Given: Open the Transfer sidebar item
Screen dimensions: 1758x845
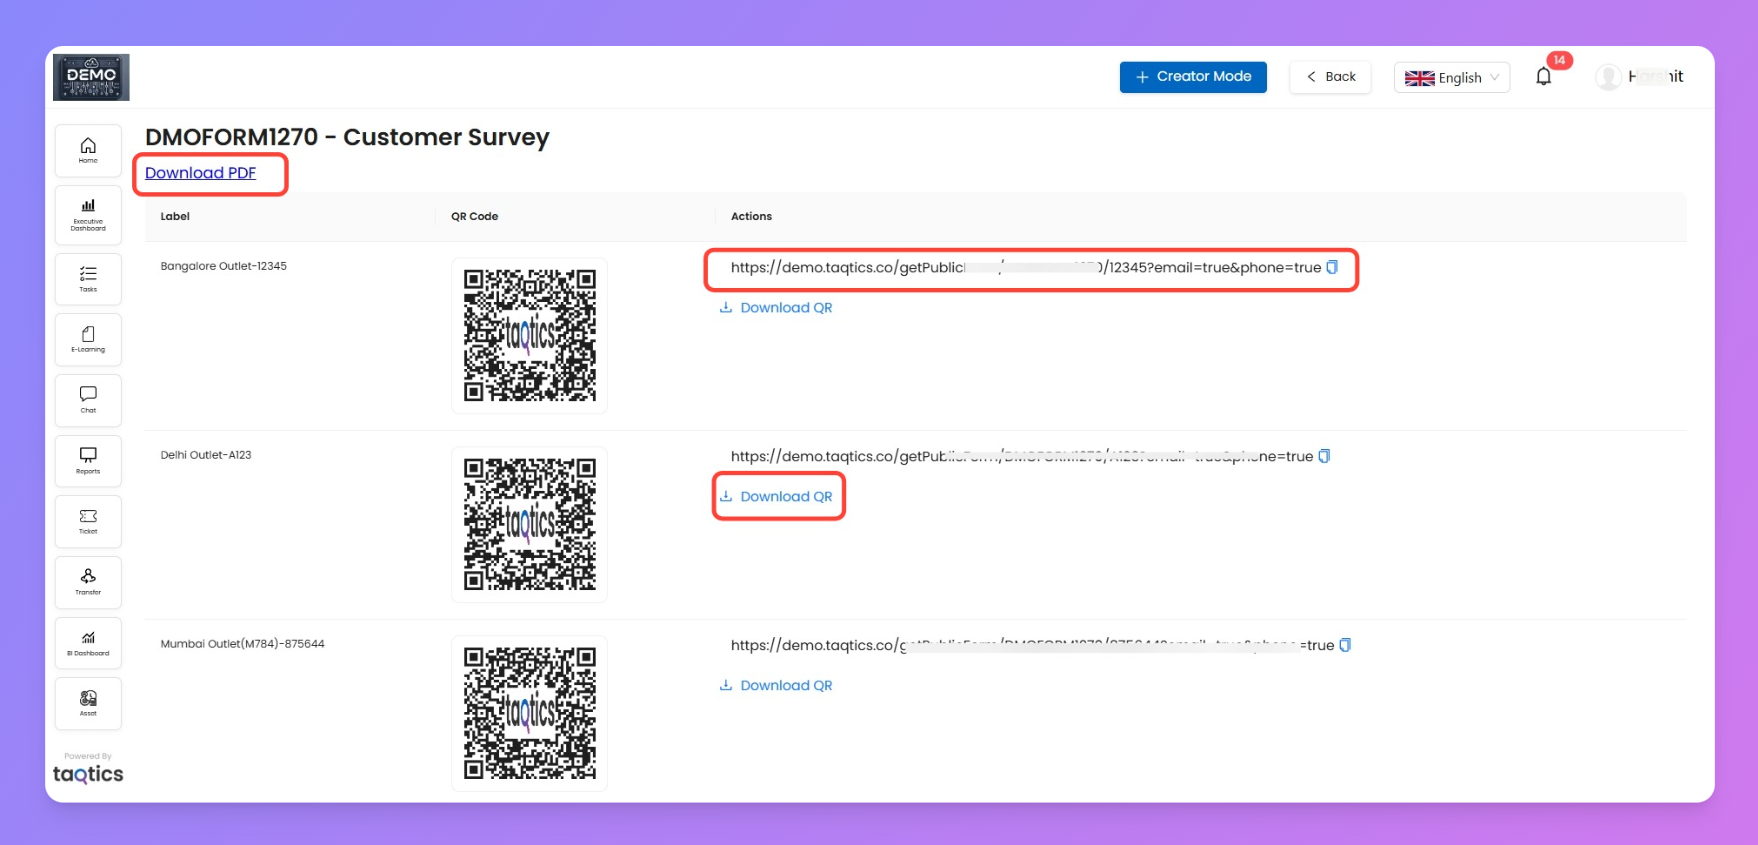Looking at the screenshot, I should coord(88,582).
